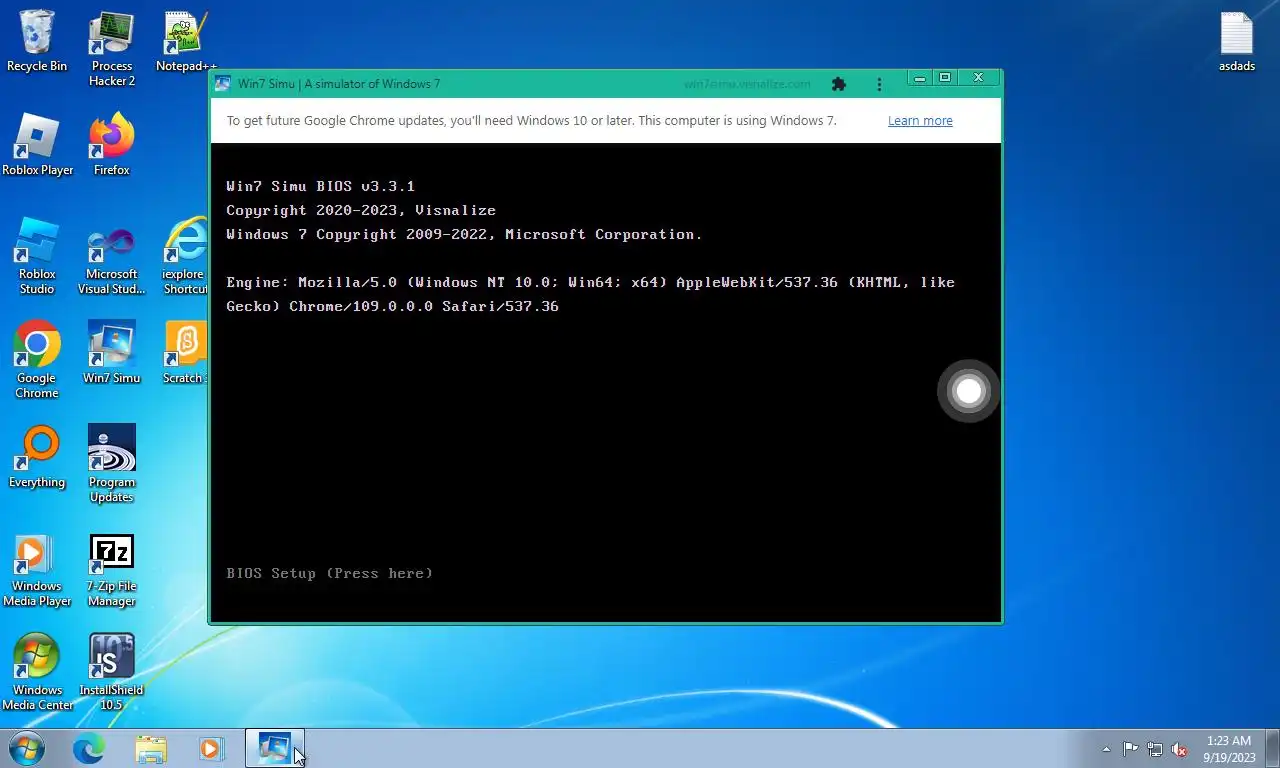The image size is (1280, 768).
Task: Open the Scratch desktop shortcut
Action: click(x=184, y=353)
